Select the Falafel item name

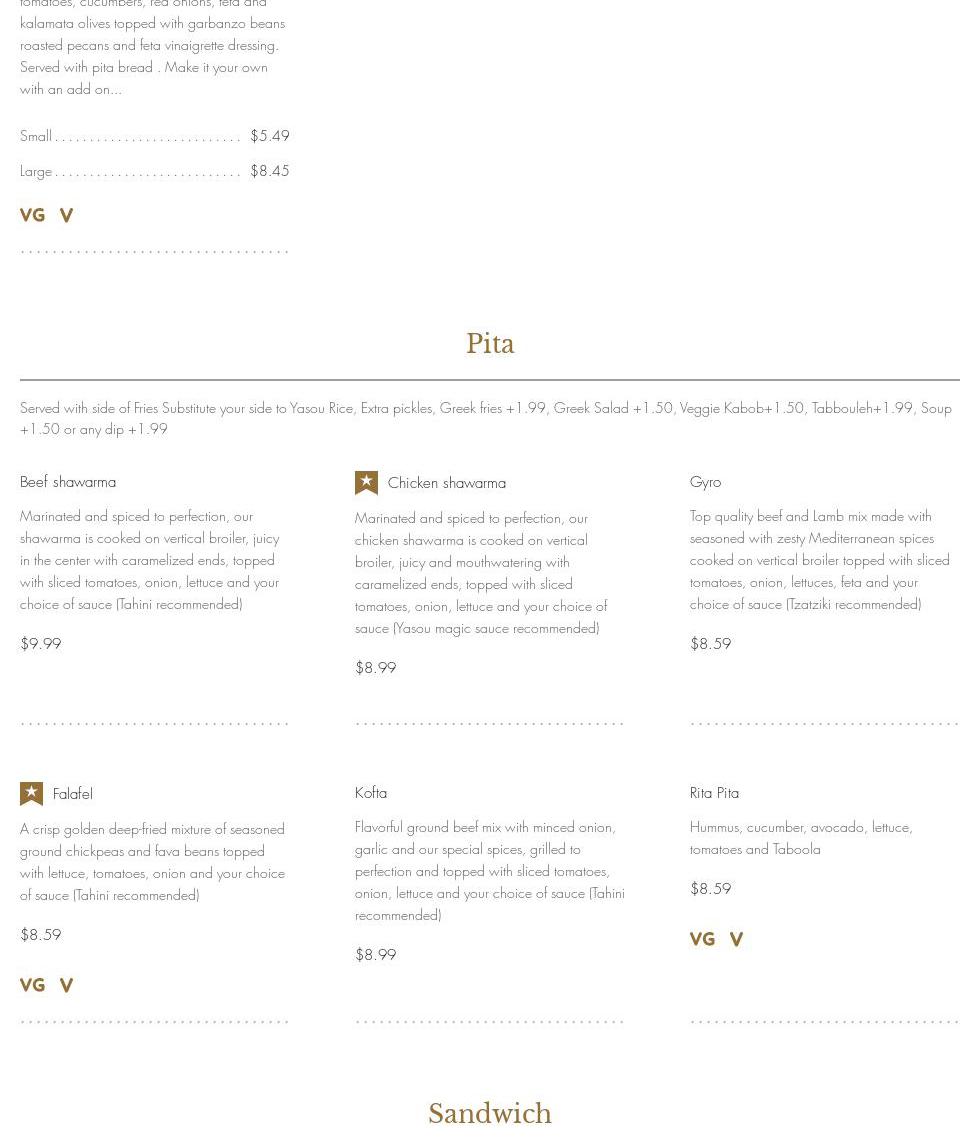72,794
